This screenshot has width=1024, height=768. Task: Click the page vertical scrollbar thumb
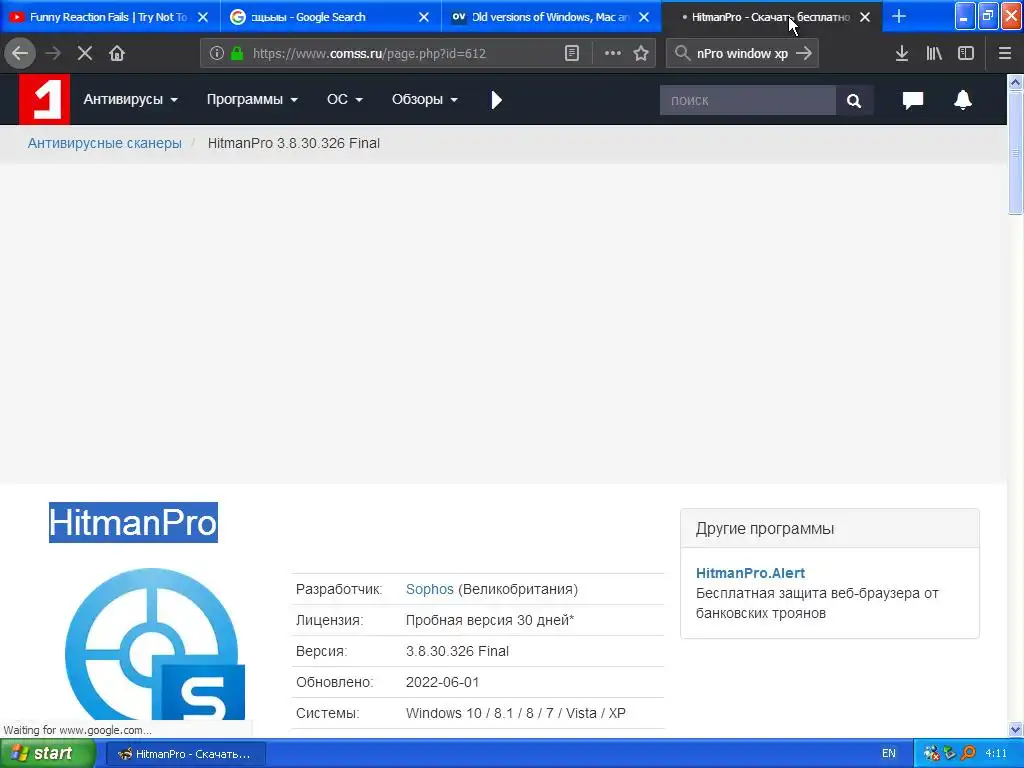pos(1015,152)
